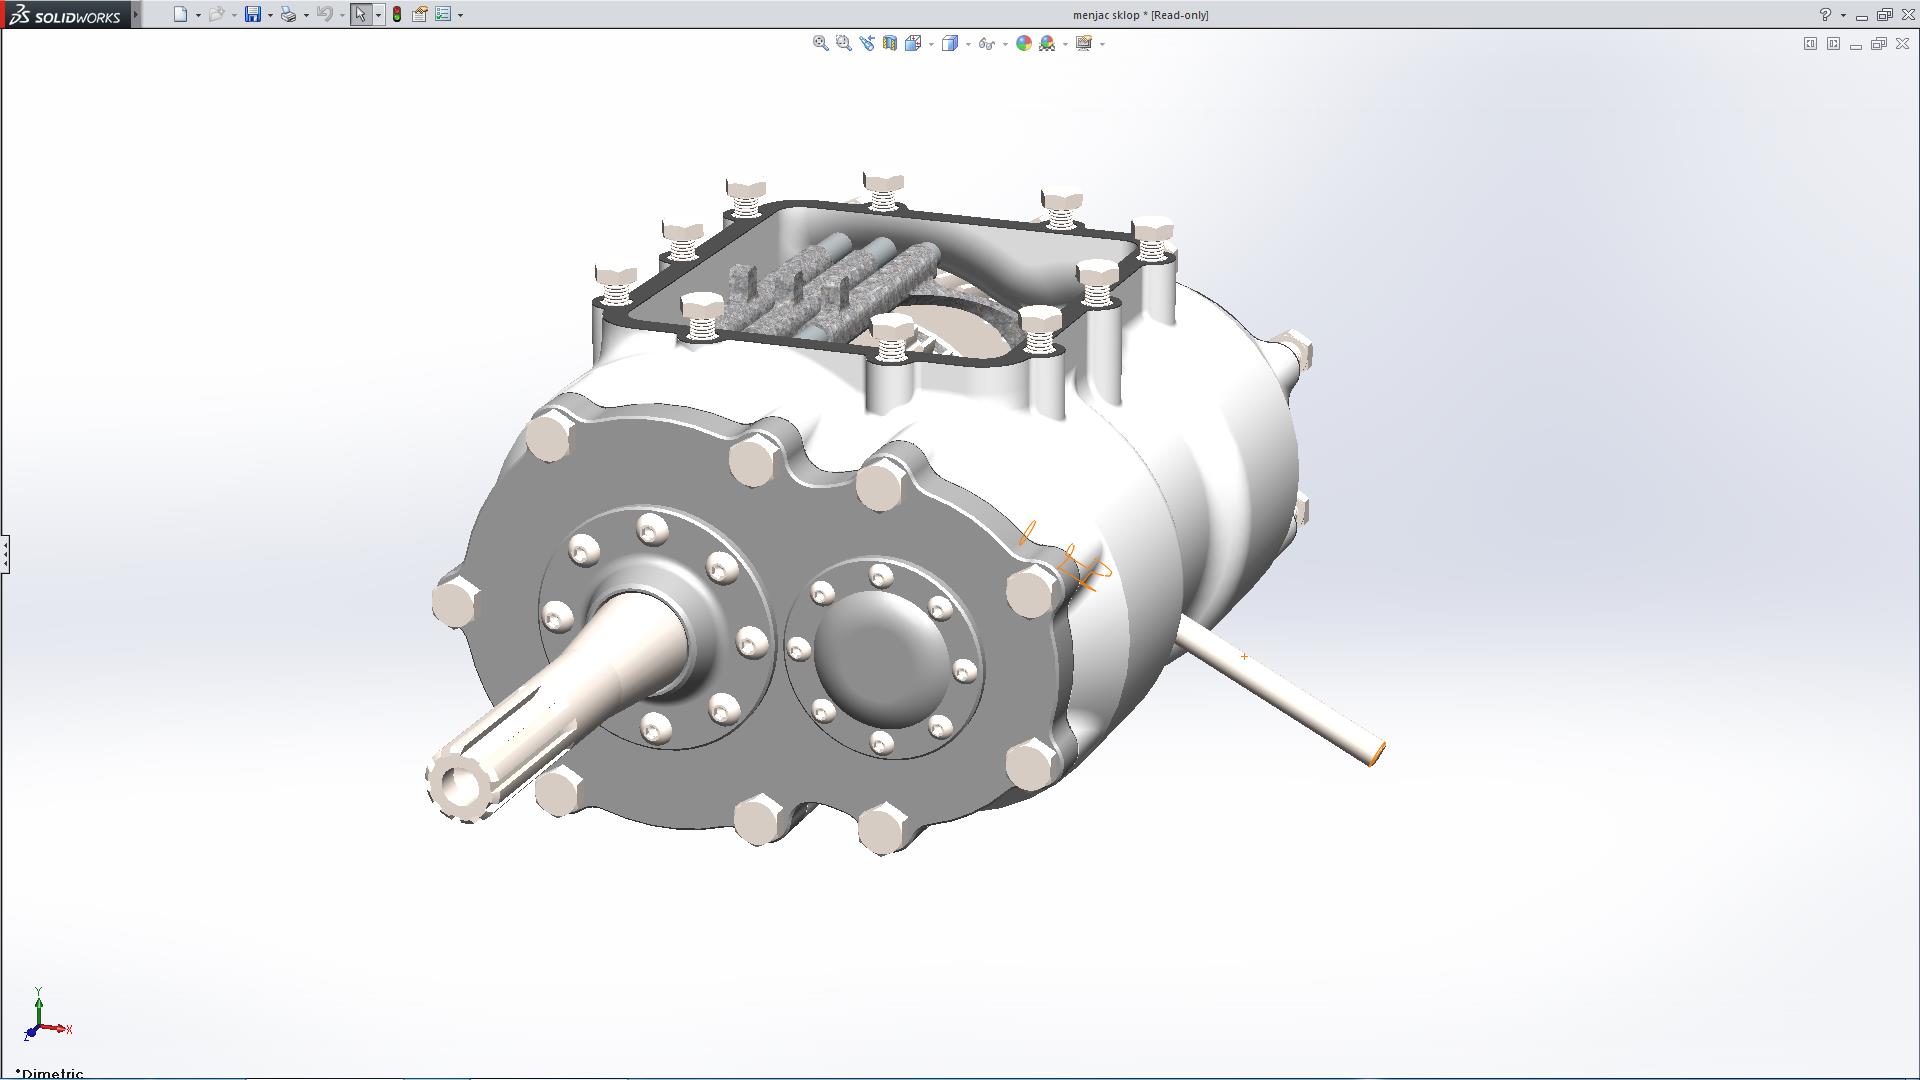
Task: Expand the left FeatureManager panel handle
Action: coord(5,553)
